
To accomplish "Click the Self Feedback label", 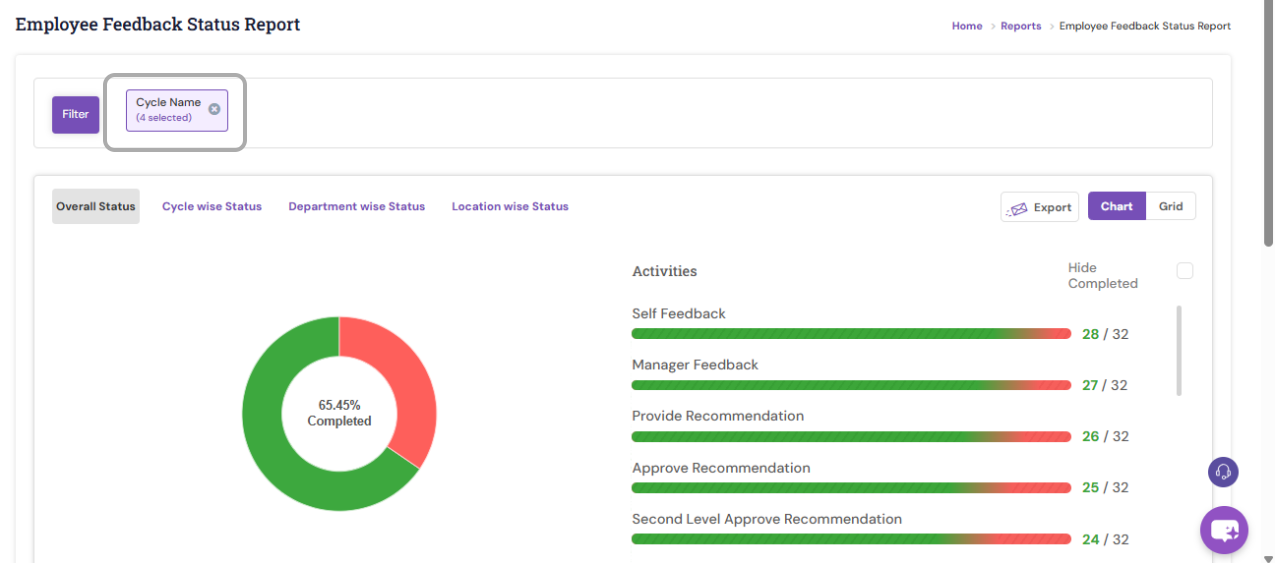I will click(x=679, y=314).
